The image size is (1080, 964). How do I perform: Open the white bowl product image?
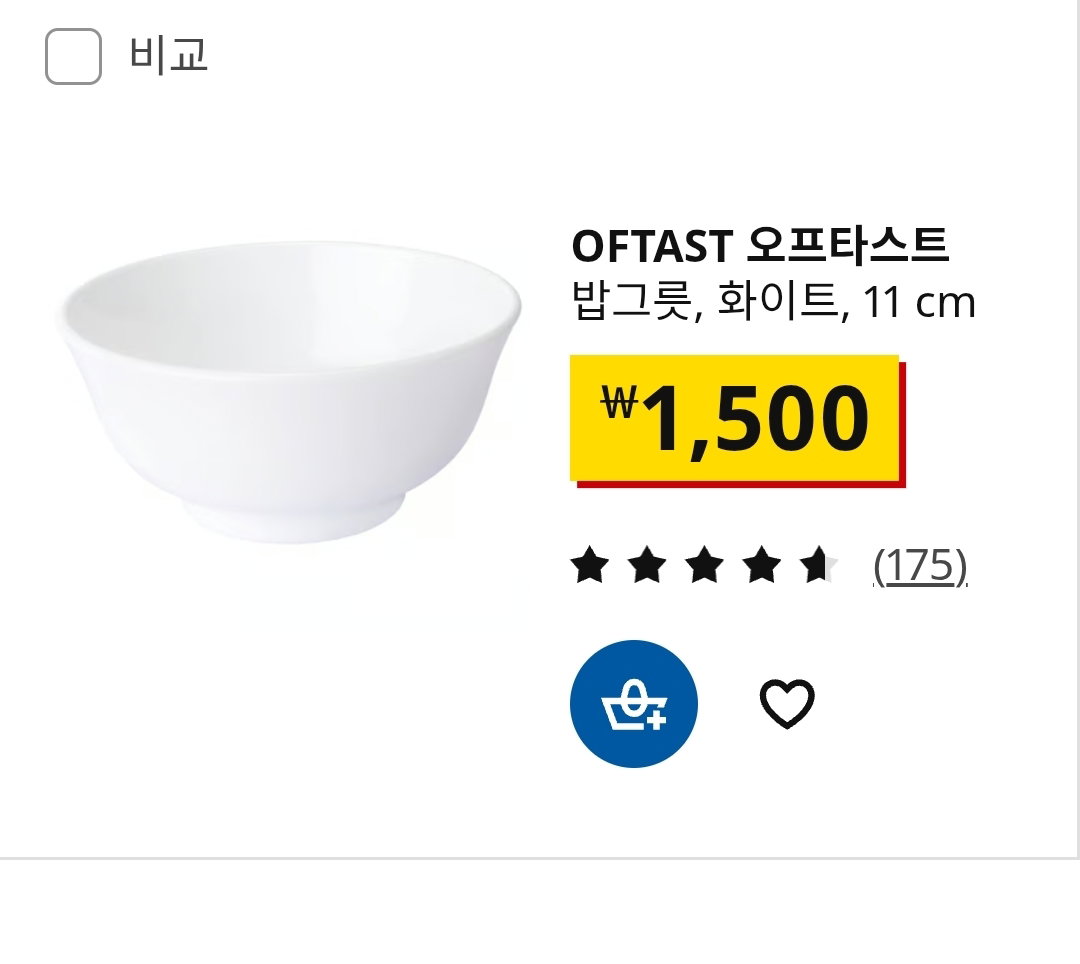click(289, 391)
